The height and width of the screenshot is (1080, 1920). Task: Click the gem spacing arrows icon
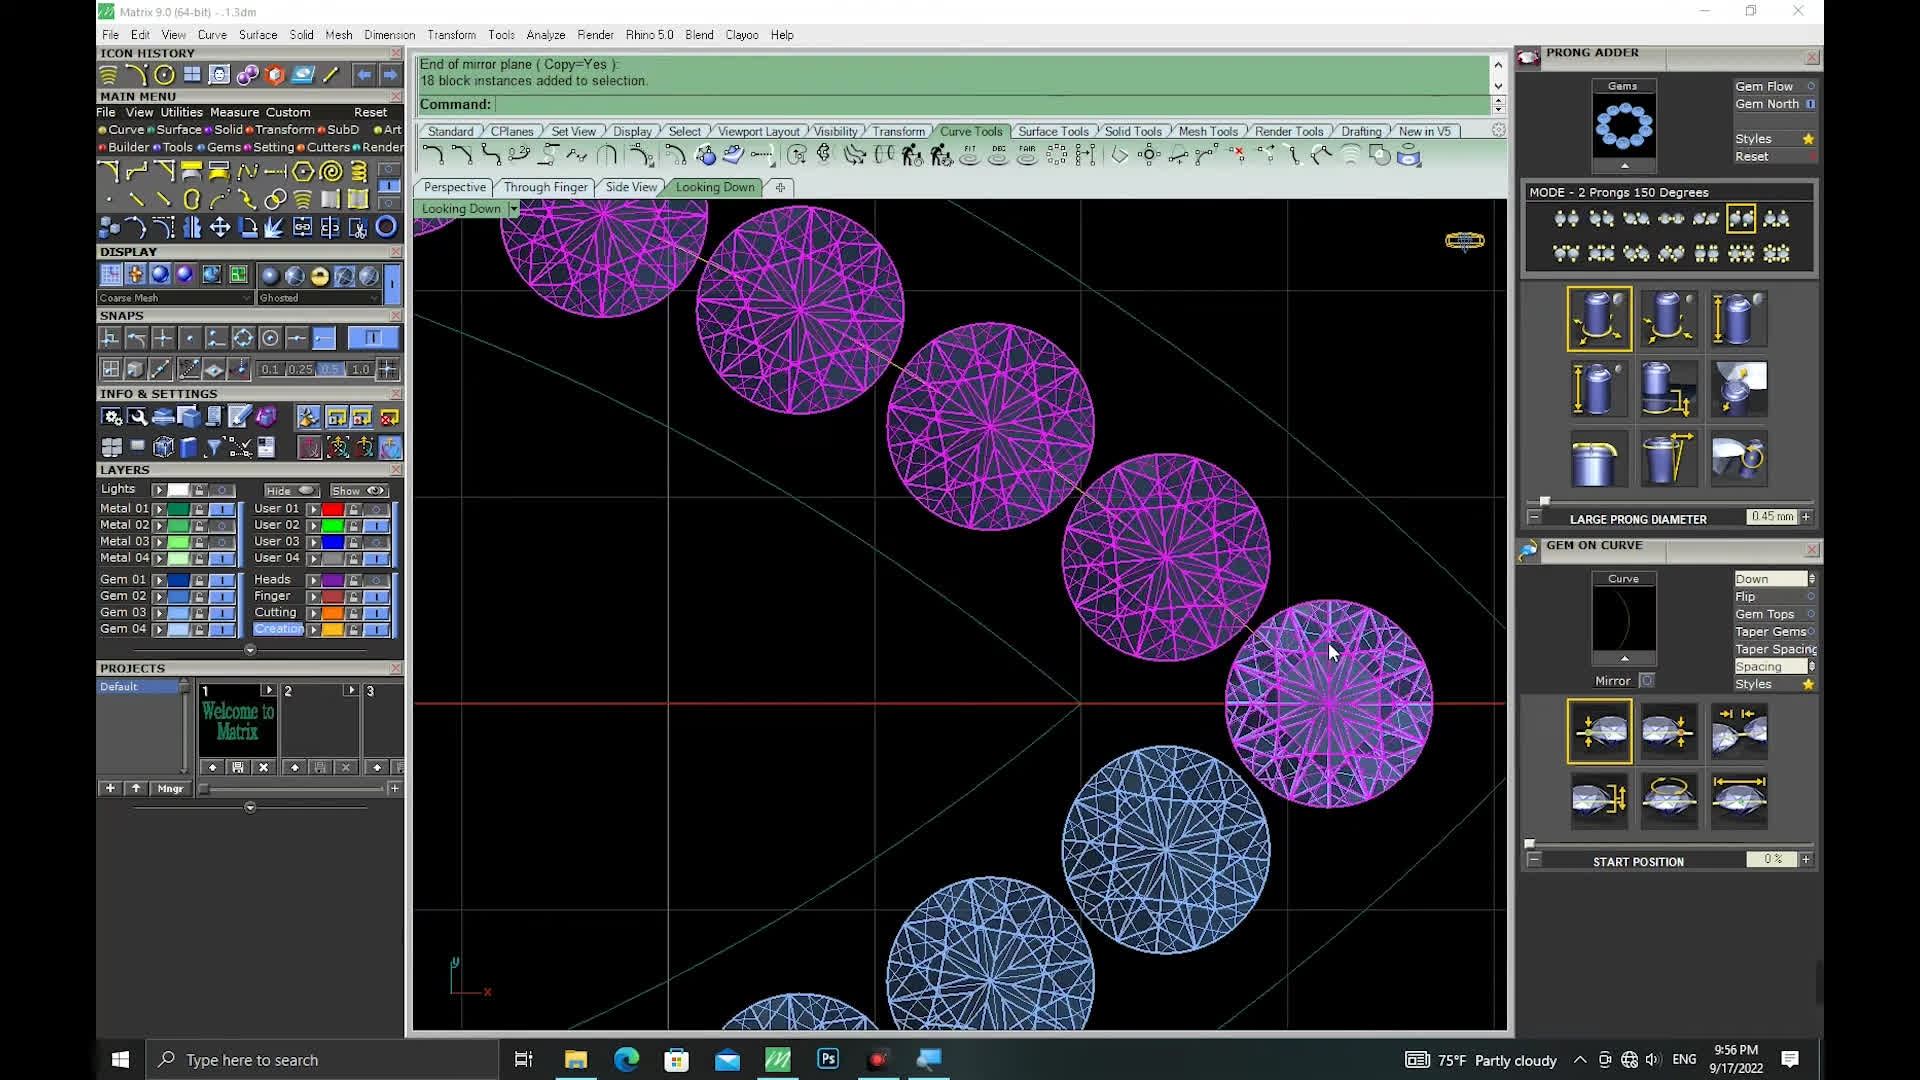click(1739, 731)
